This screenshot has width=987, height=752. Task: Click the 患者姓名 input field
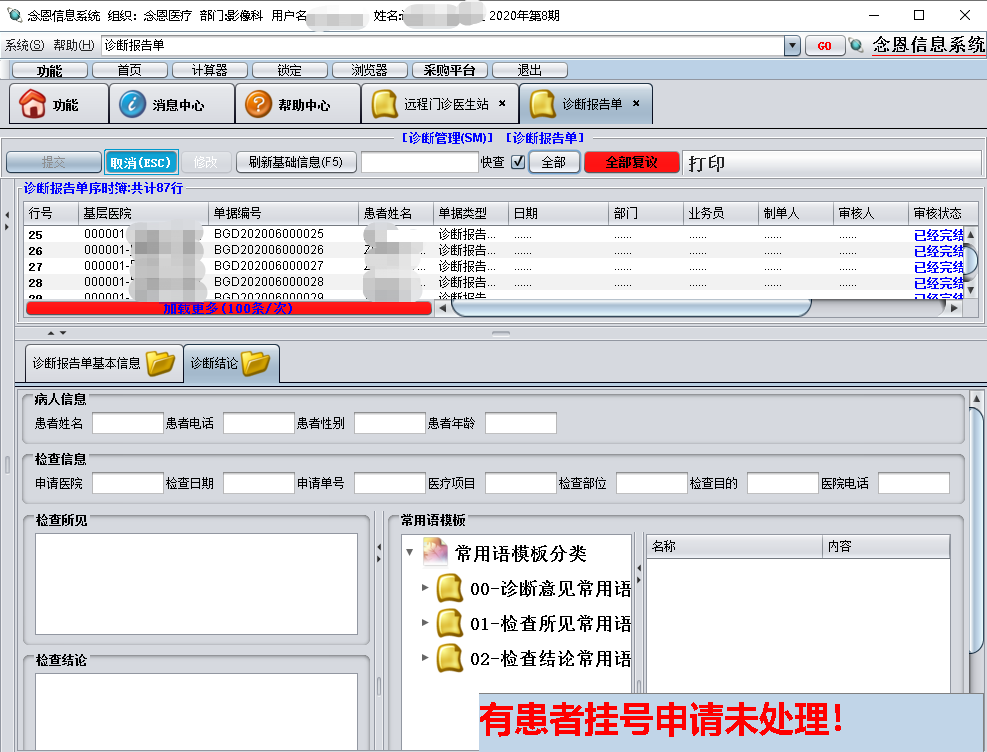pos(127,423)
